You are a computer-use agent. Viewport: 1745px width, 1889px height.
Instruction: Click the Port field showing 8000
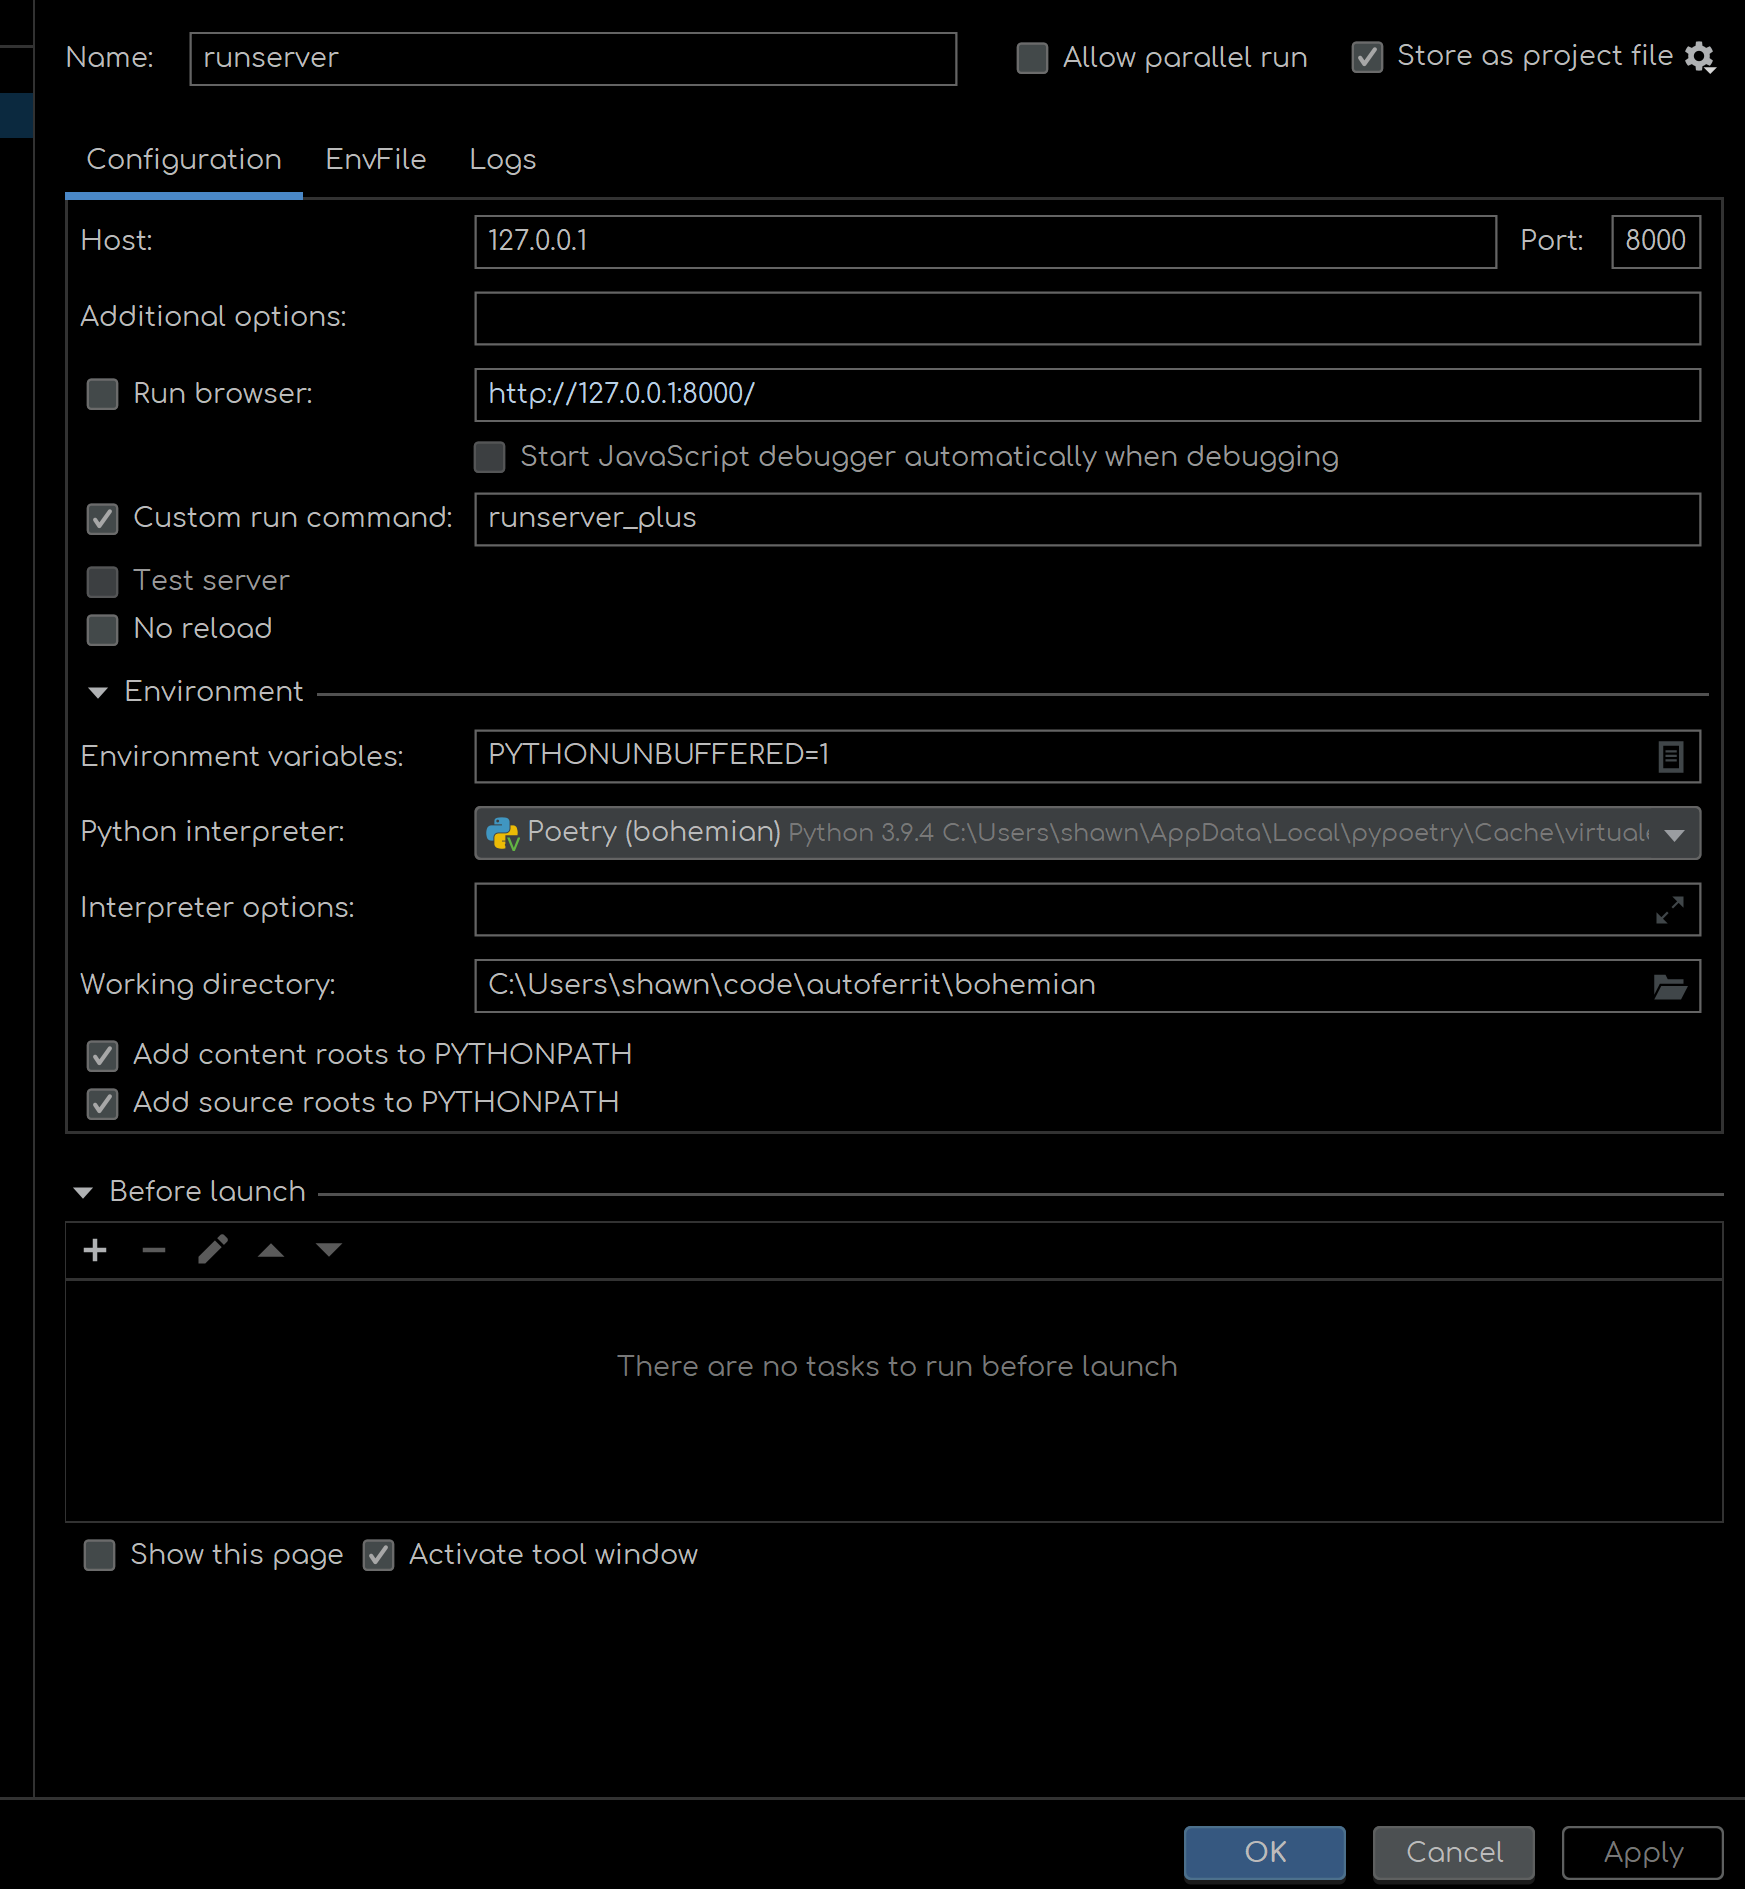1656,242
